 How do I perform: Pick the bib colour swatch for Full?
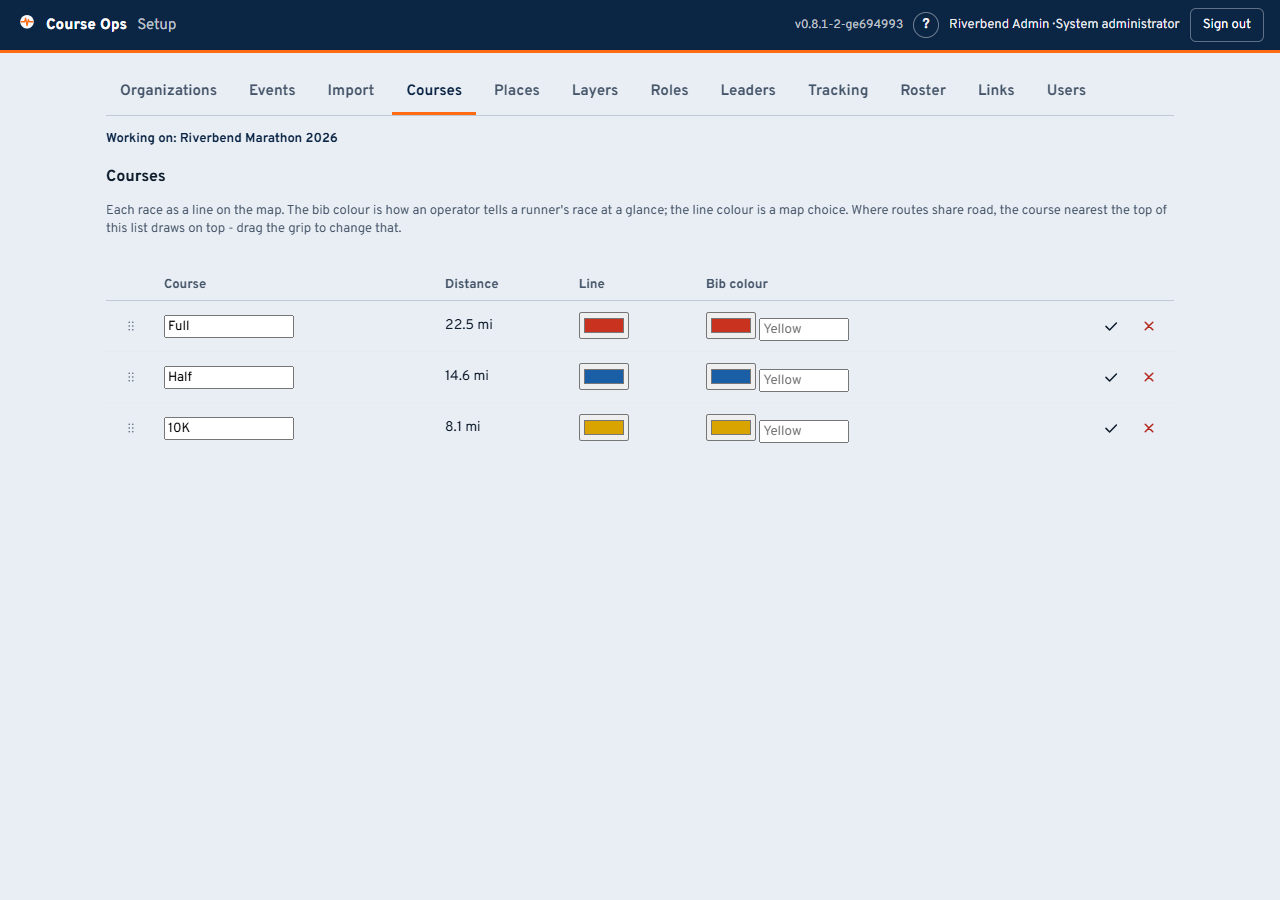(x=731, y=325)
